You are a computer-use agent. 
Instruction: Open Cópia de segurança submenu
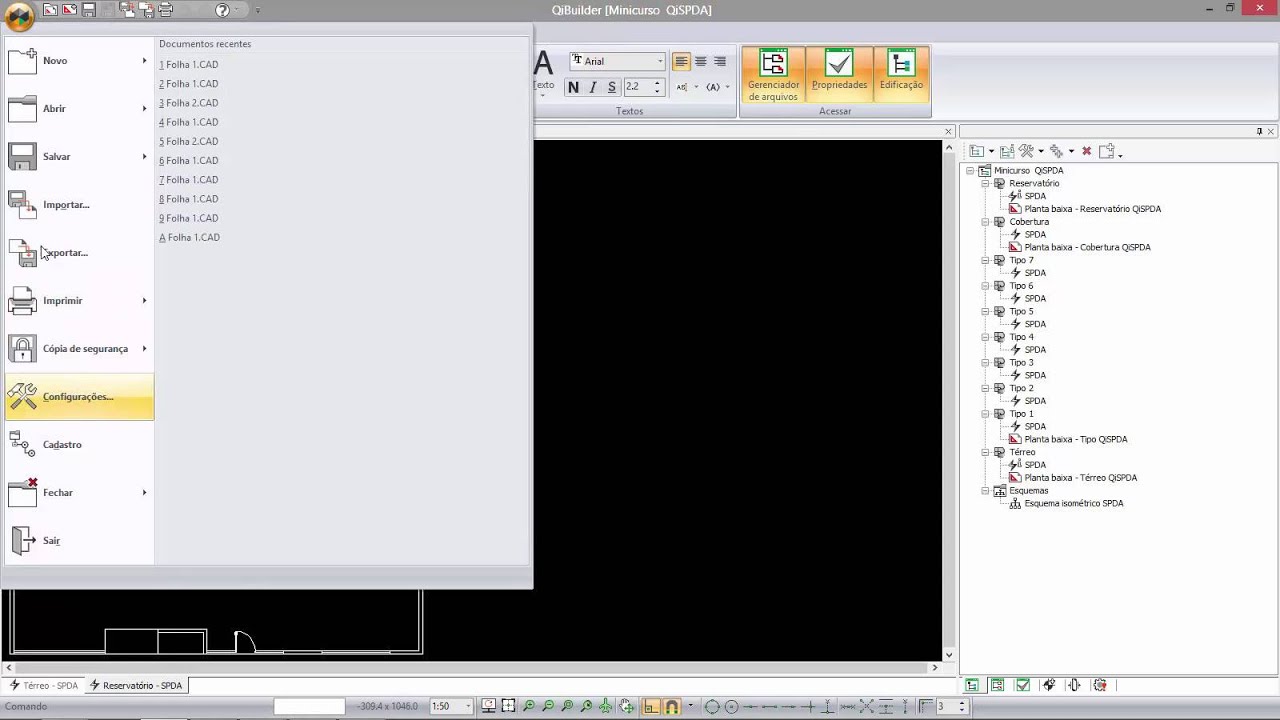[79, 349]
